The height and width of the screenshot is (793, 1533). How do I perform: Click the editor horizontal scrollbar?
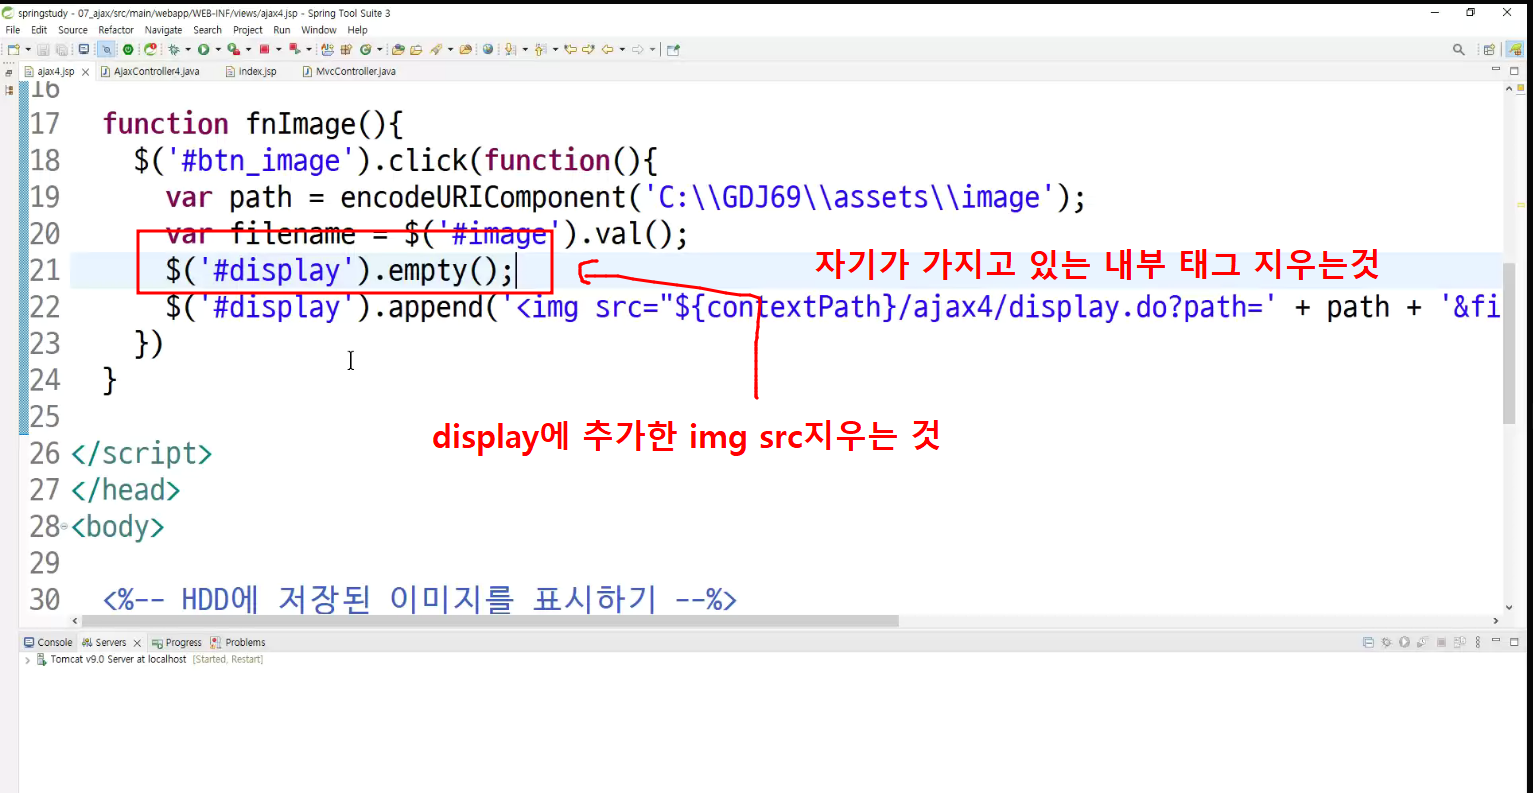pos(490,621)
